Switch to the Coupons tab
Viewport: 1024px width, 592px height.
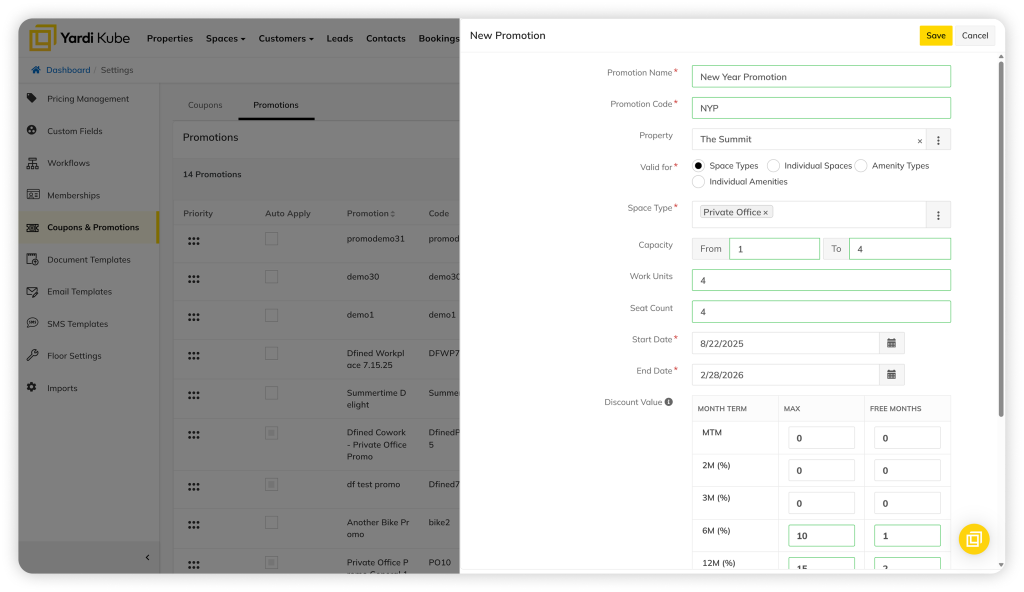(205, 105)
